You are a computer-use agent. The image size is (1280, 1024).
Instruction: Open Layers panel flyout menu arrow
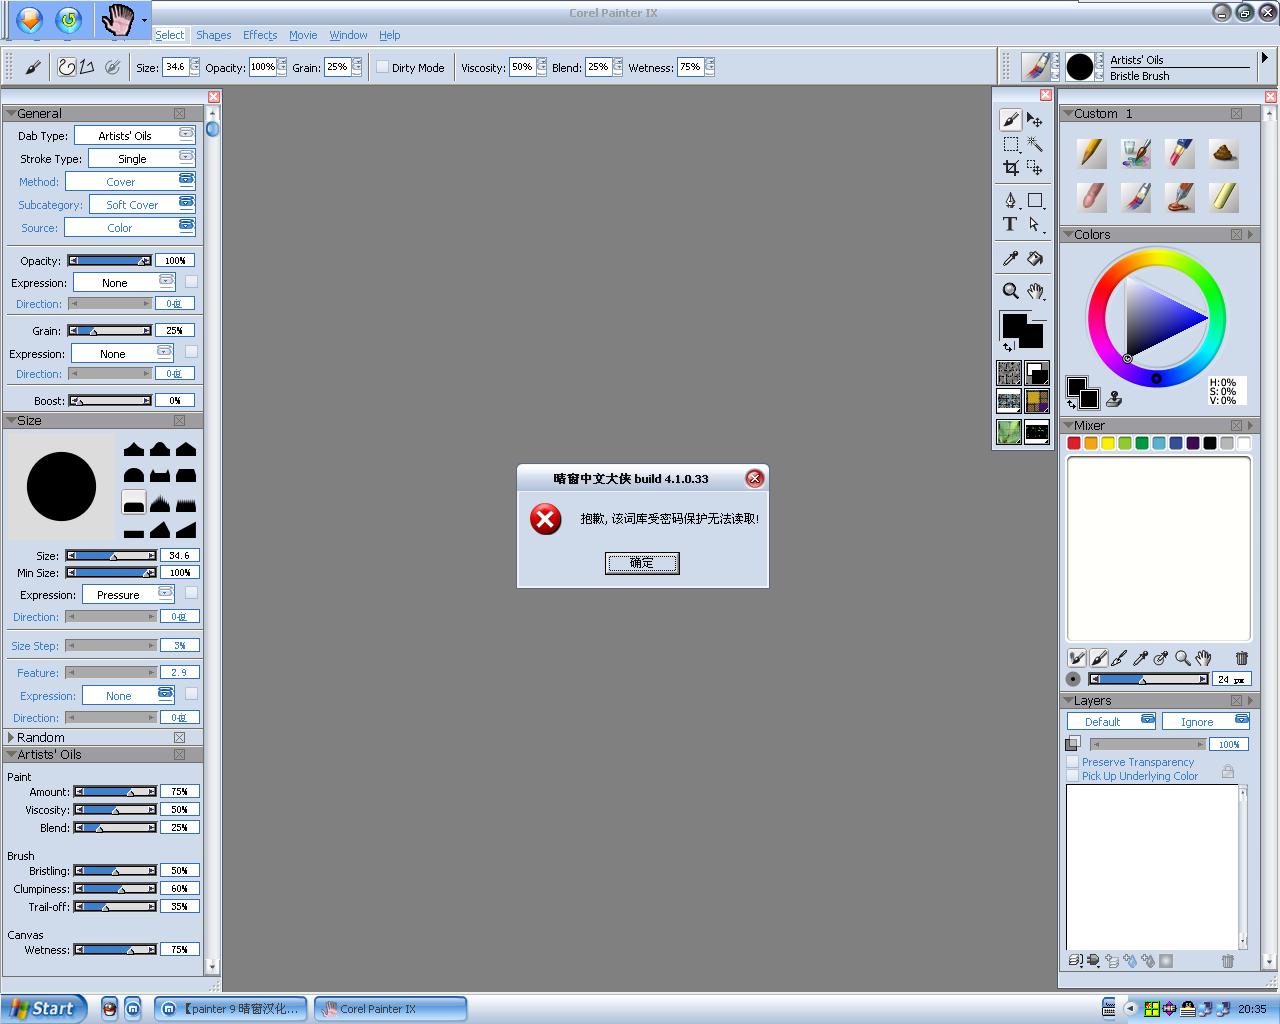(1251, 700)
